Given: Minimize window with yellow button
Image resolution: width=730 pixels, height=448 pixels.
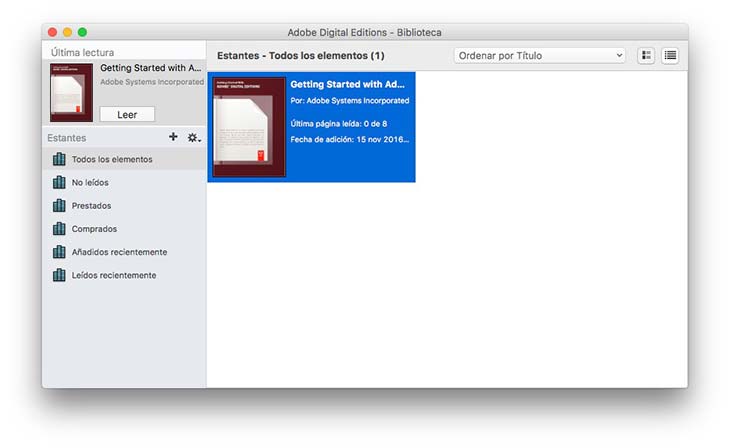Looking at the screenshot, I should [x=68, y=32].
